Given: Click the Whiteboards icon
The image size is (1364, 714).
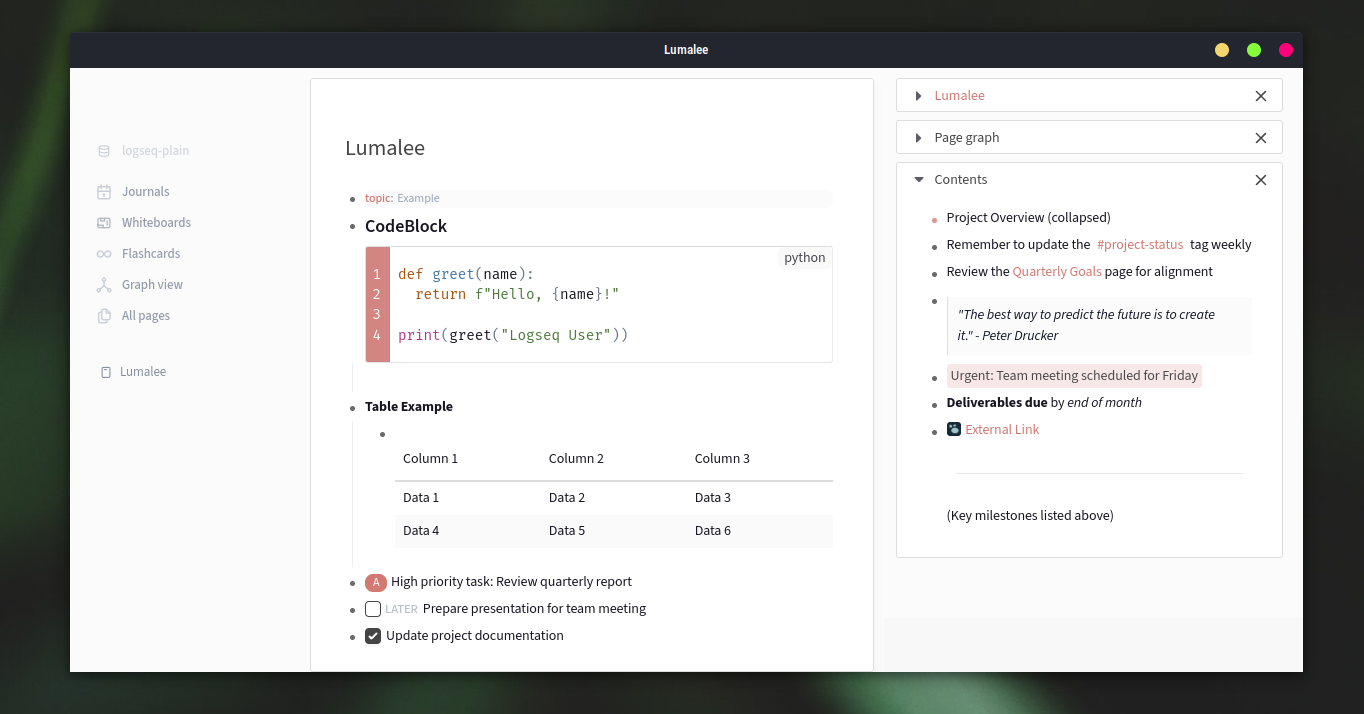Looking at the screenshot, I should [104, 223].
